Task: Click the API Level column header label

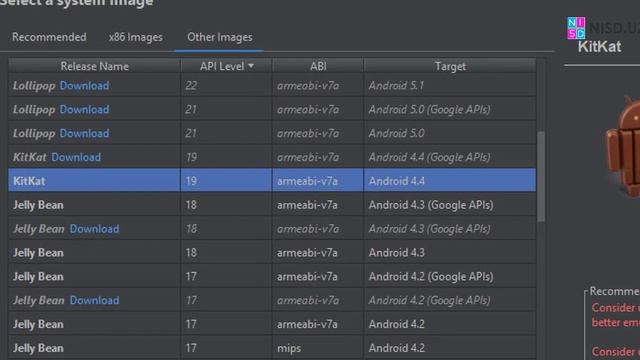Action: [222, 66]
